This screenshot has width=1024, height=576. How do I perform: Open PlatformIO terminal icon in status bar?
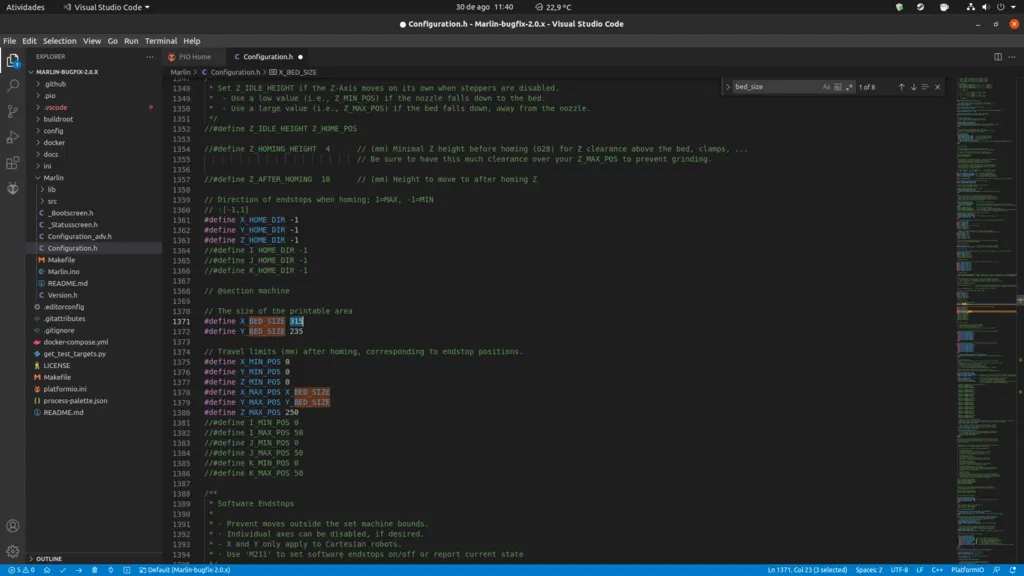pyautogui.click(x=127, y=570)
